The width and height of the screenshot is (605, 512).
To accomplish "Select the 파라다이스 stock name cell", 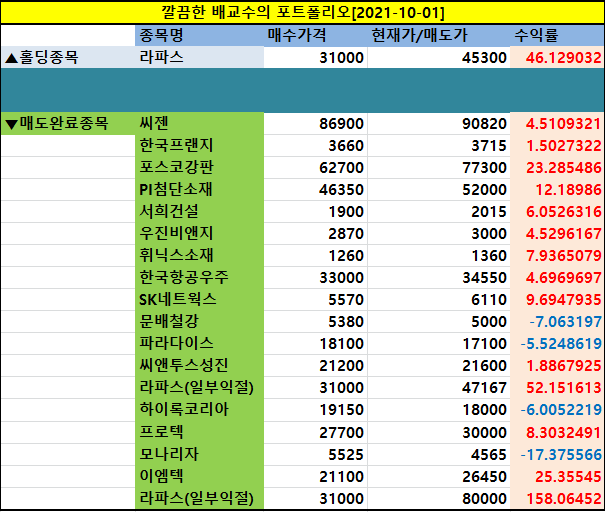I will point(199,343).
